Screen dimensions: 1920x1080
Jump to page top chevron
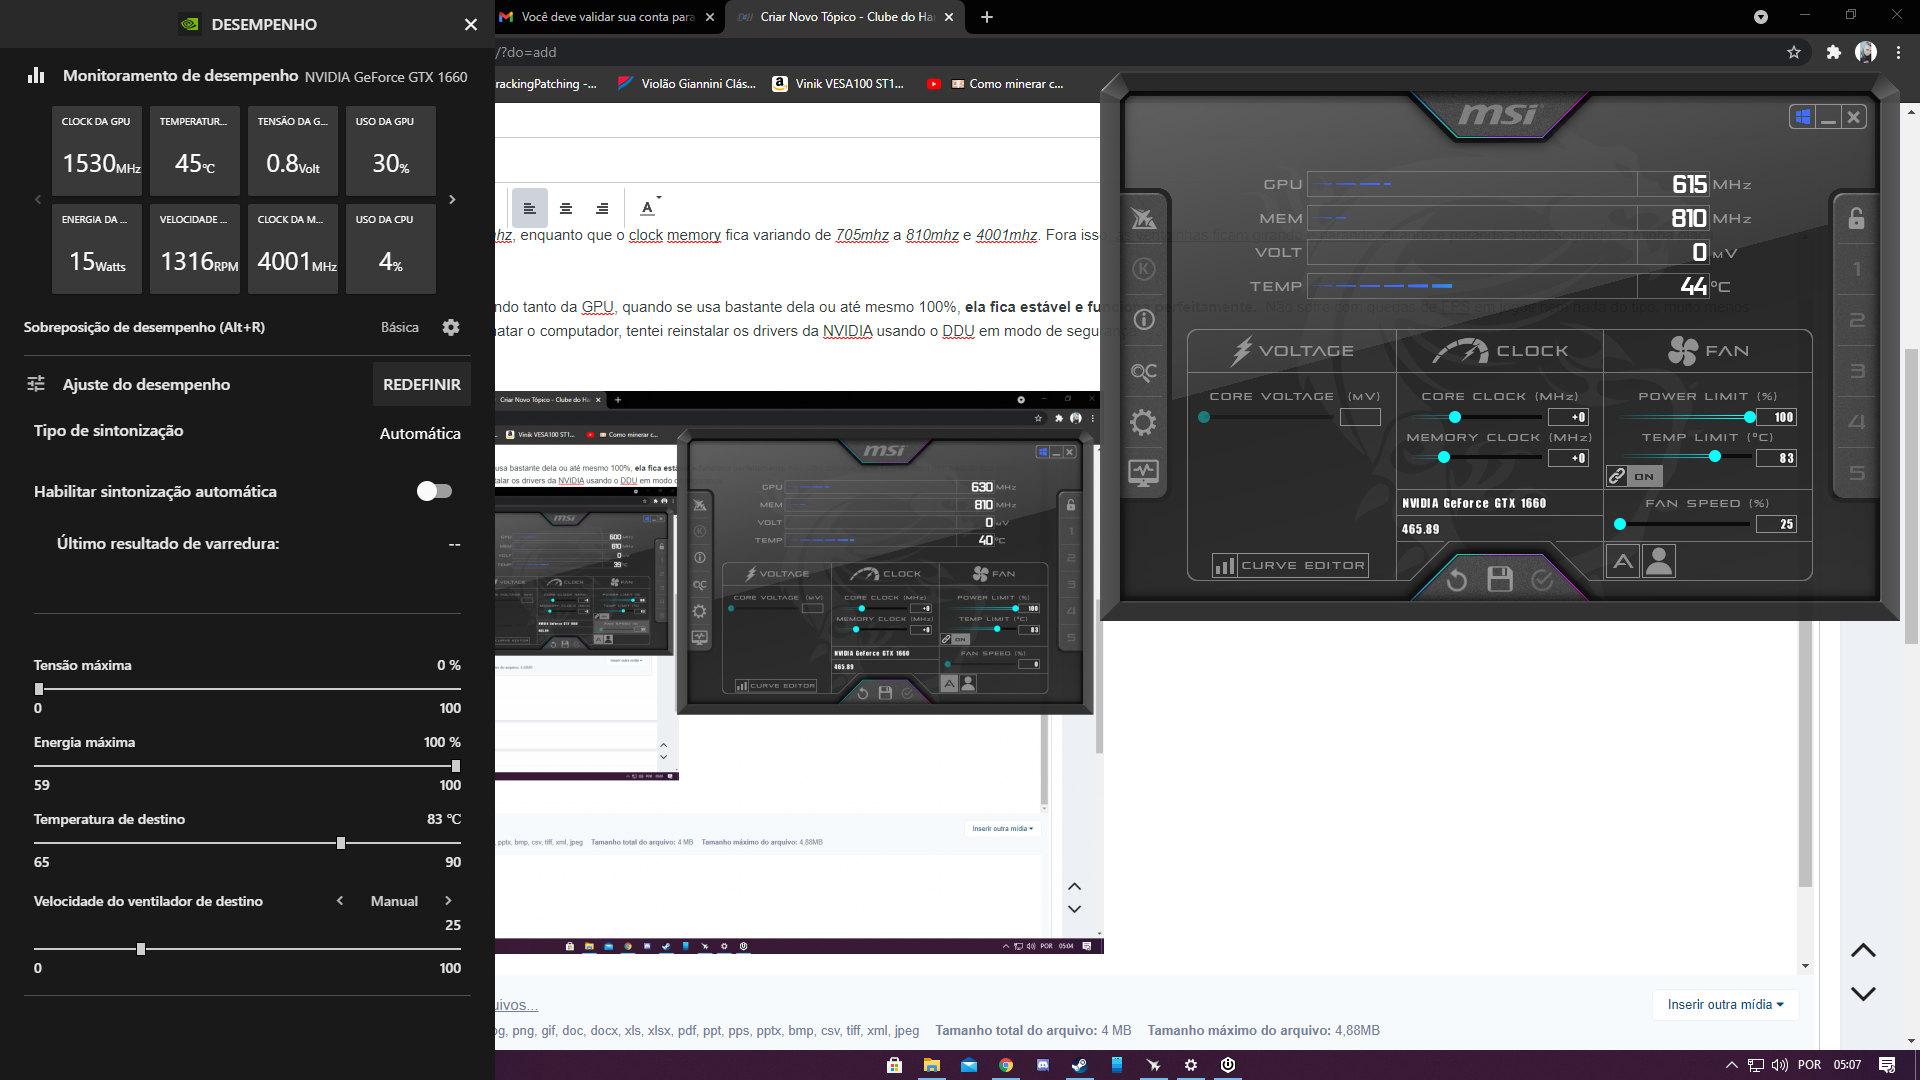1863,951
